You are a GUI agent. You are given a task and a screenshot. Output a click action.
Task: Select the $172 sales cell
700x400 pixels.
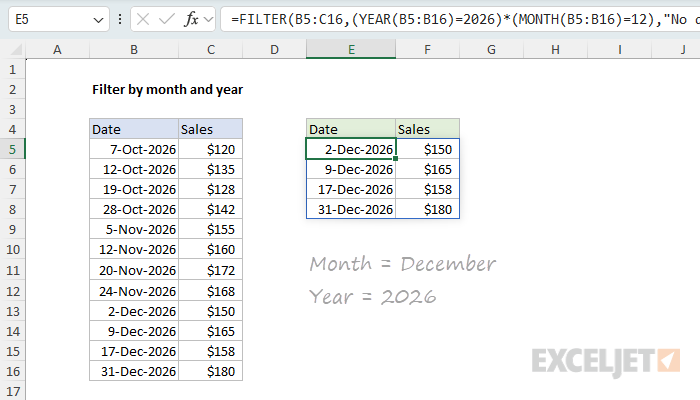click(x=211, y=270)
